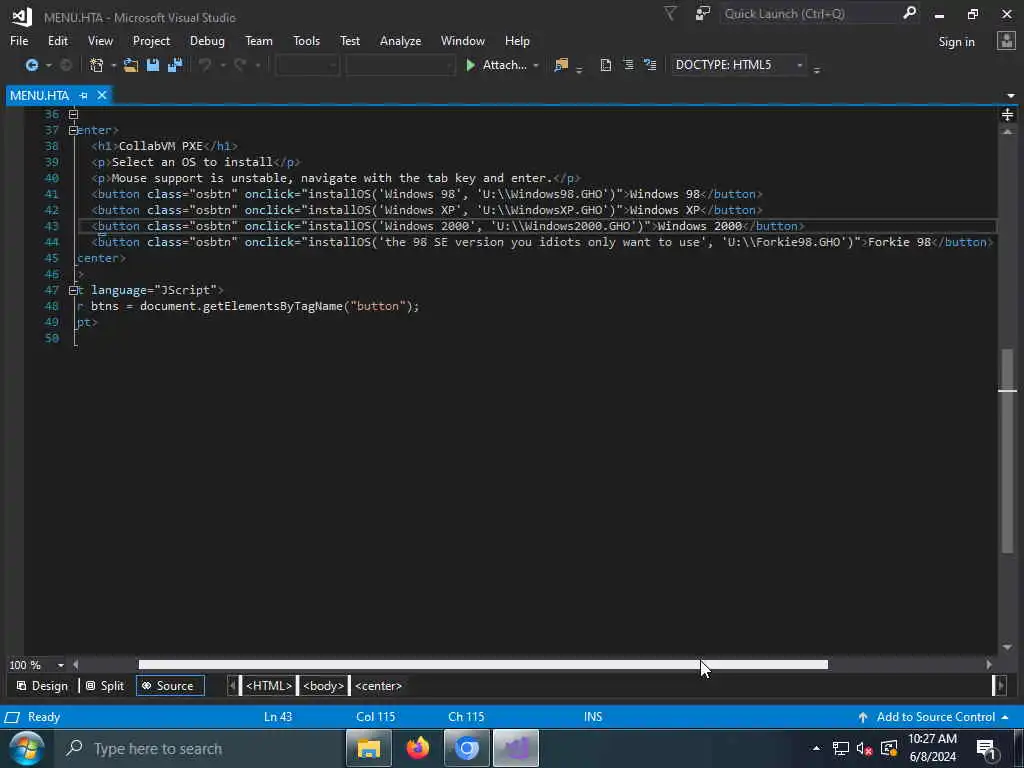Format the document with the page icon
The image size is (1024, 768).
605,65
